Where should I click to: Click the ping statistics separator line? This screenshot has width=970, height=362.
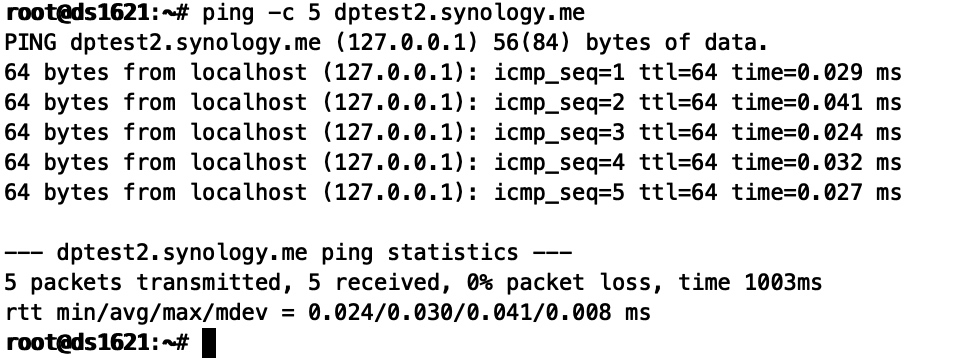click(x=288, y=252)
